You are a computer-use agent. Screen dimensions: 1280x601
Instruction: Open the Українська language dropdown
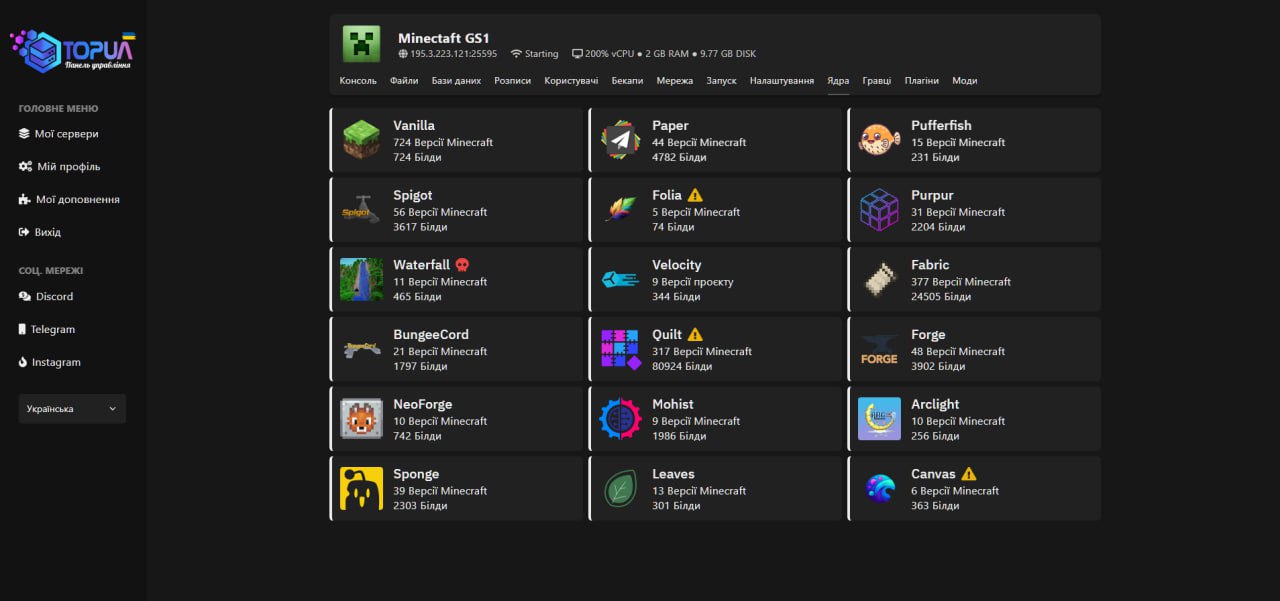pyautogui.click(x=72, y=408)
